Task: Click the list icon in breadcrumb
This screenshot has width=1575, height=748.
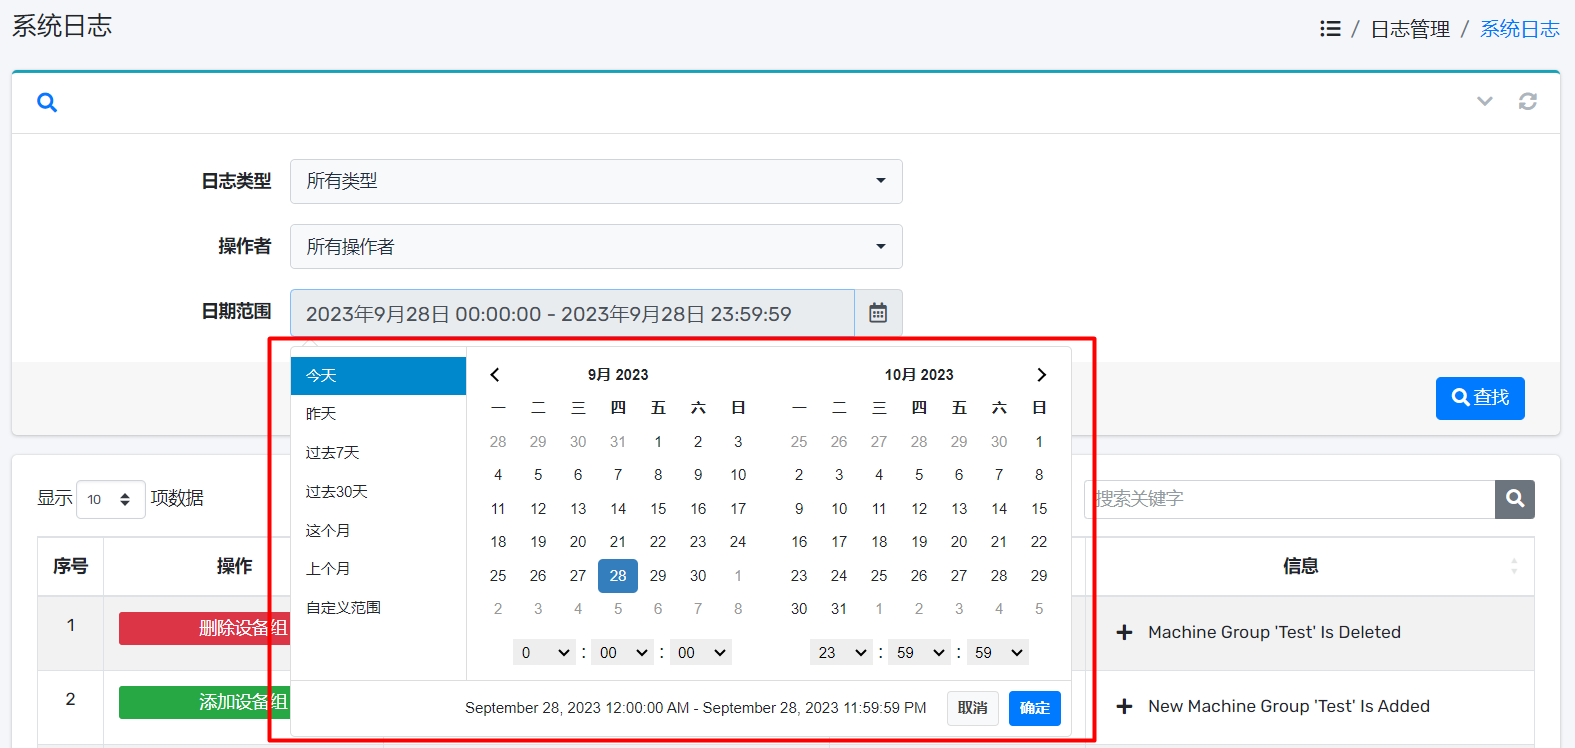Action: coord(1330,29)
